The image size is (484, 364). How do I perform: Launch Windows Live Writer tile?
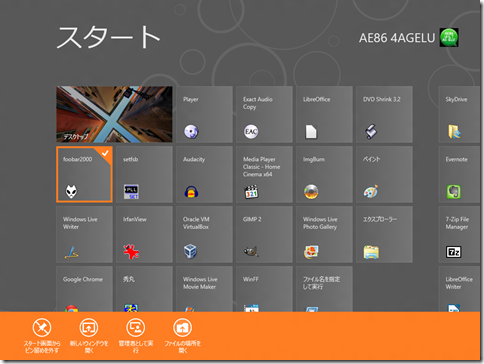84,234
